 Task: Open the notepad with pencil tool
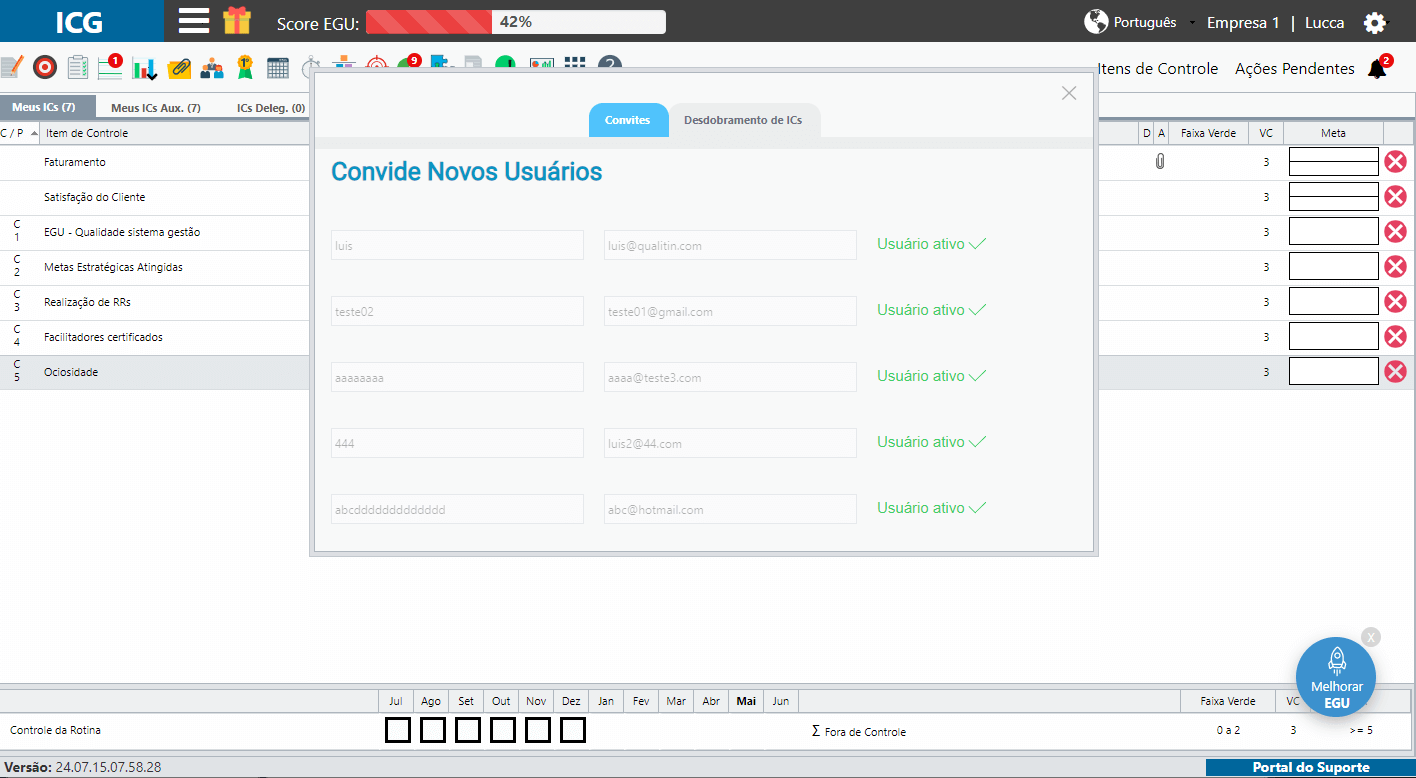[11, 67]
